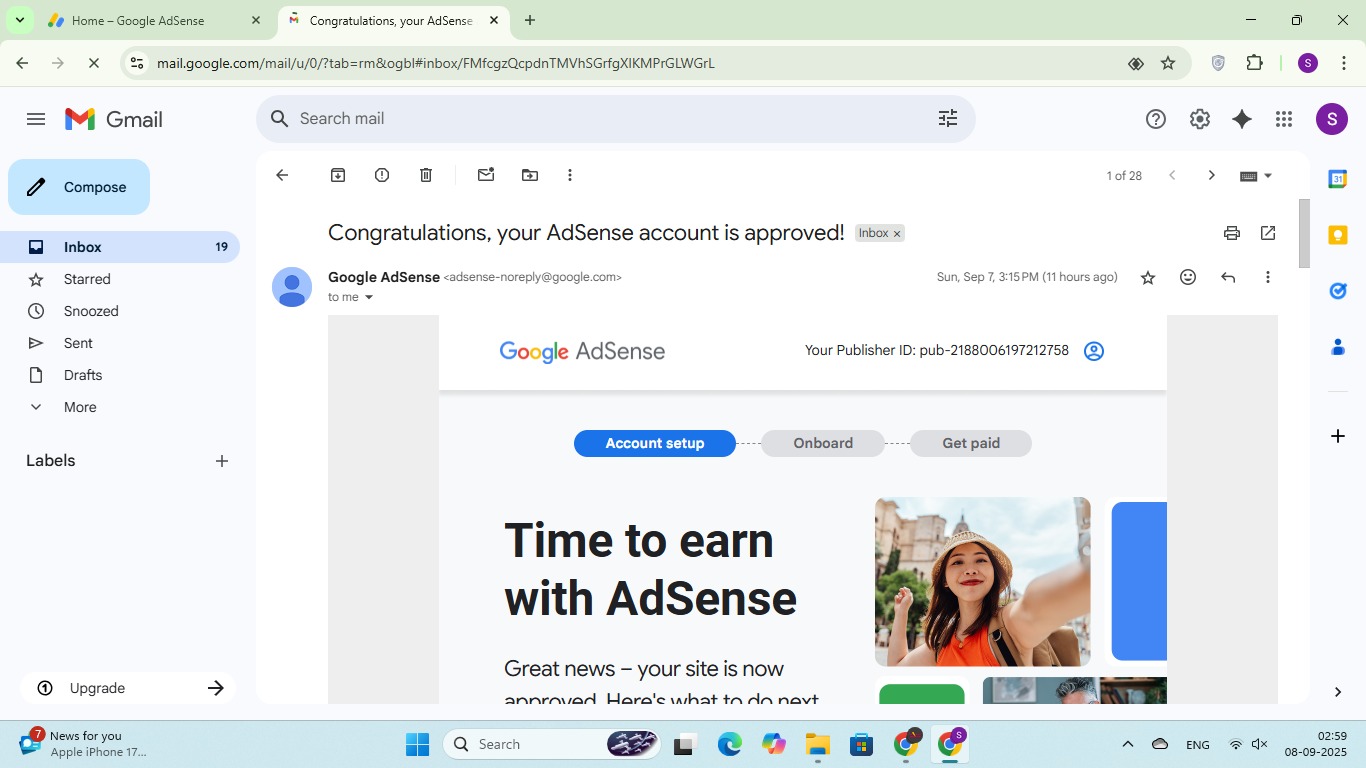Open the Starred folder
Image resolution: width=1366 pixels, height=768 pixels.
[x=120, y=279]
